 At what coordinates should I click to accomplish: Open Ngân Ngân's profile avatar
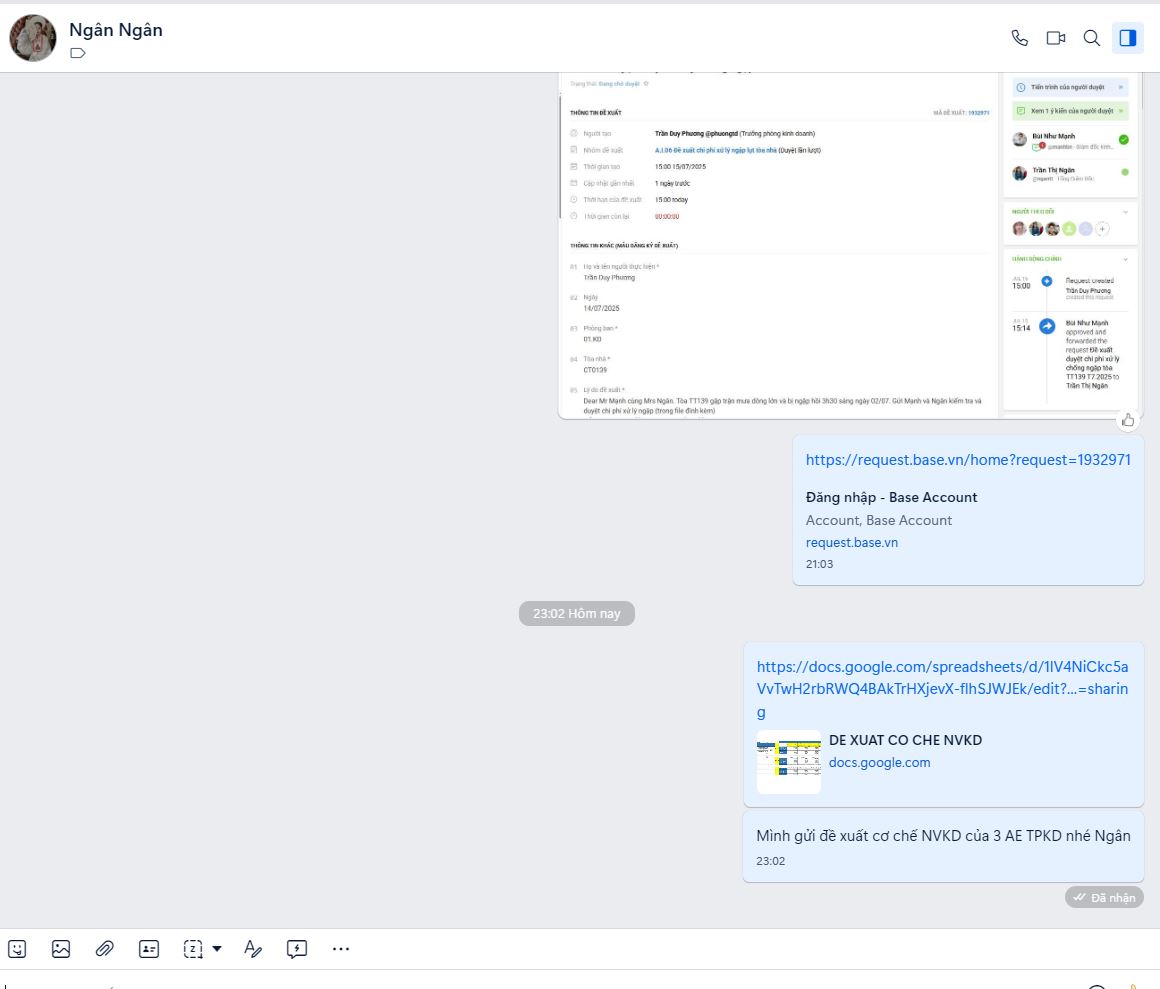pos(33,38)
